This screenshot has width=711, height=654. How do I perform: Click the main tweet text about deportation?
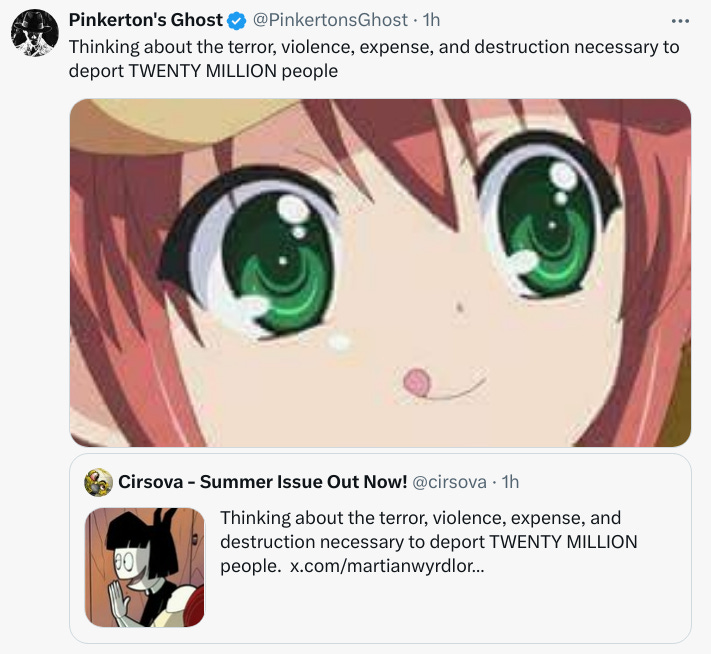click(374, 59)
